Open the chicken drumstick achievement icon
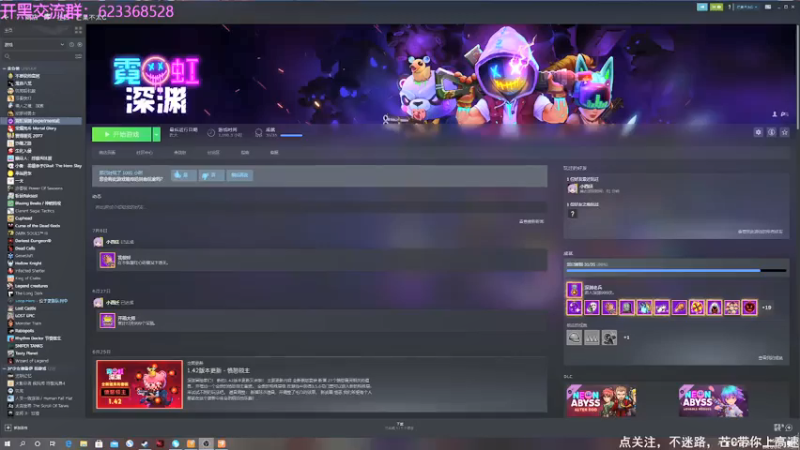Image resolution: width=800 pixels, height=450 pixels. pos(679,307)
